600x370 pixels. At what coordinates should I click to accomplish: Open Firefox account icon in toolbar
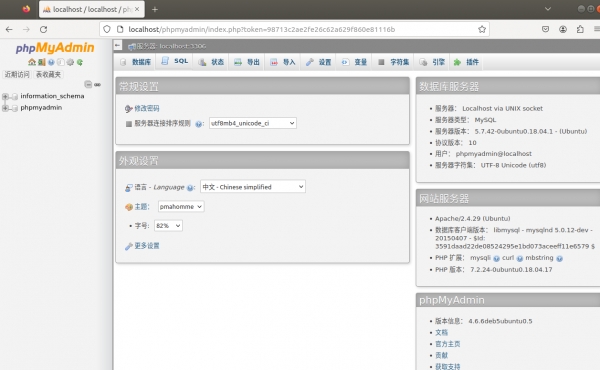point(563,29)
